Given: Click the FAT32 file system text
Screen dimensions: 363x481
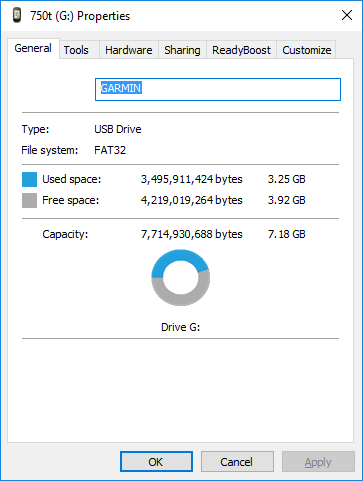Looking at the screenshot, I should tap(110, 150).
